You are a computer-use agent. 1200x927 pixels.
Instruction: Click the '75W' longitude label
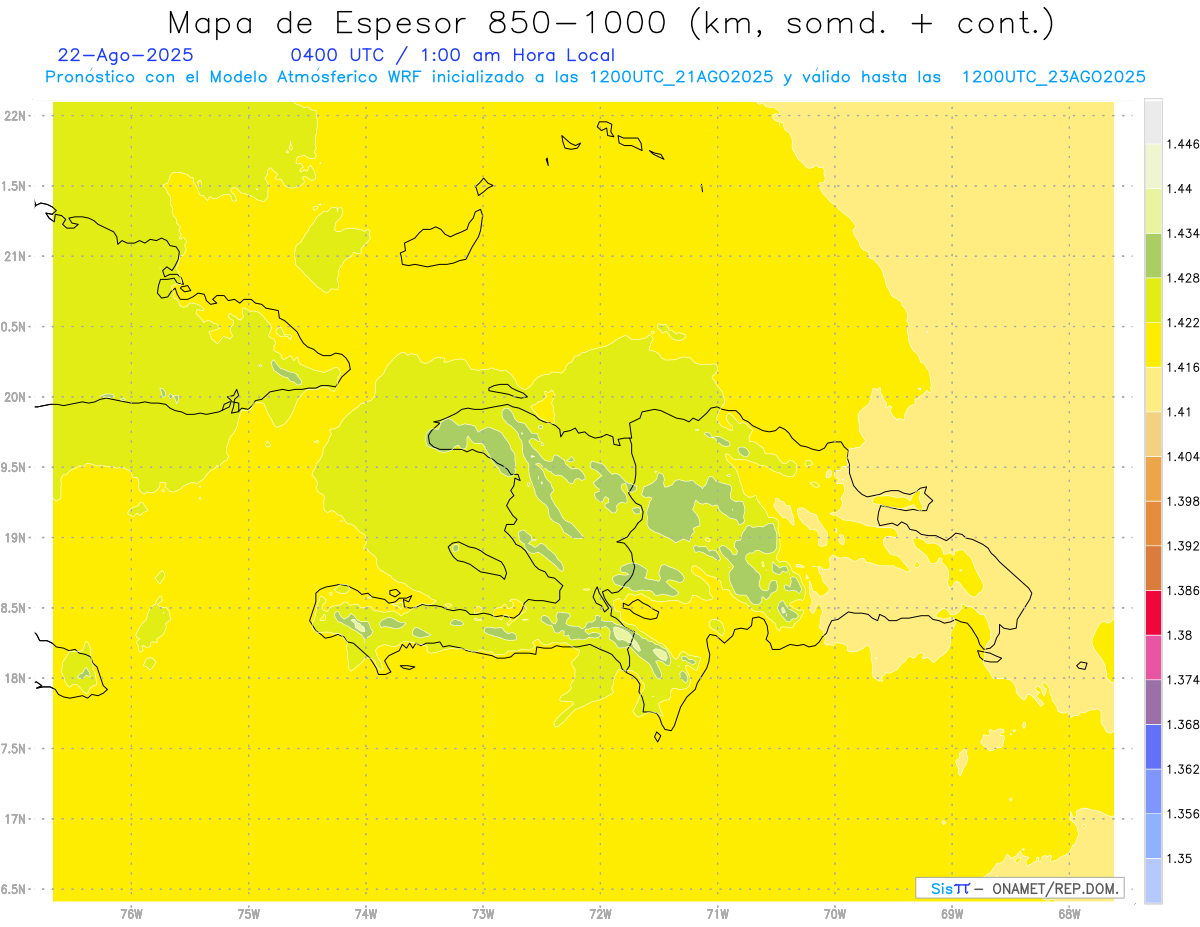click(x=249, y=913)
